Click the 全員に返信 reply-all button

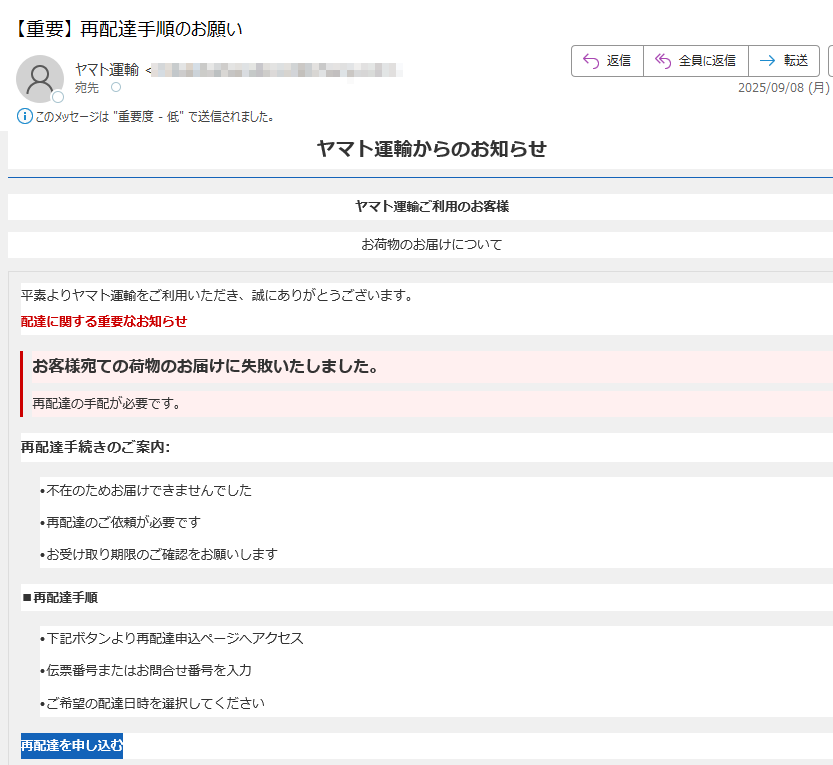tap(696, 61)
